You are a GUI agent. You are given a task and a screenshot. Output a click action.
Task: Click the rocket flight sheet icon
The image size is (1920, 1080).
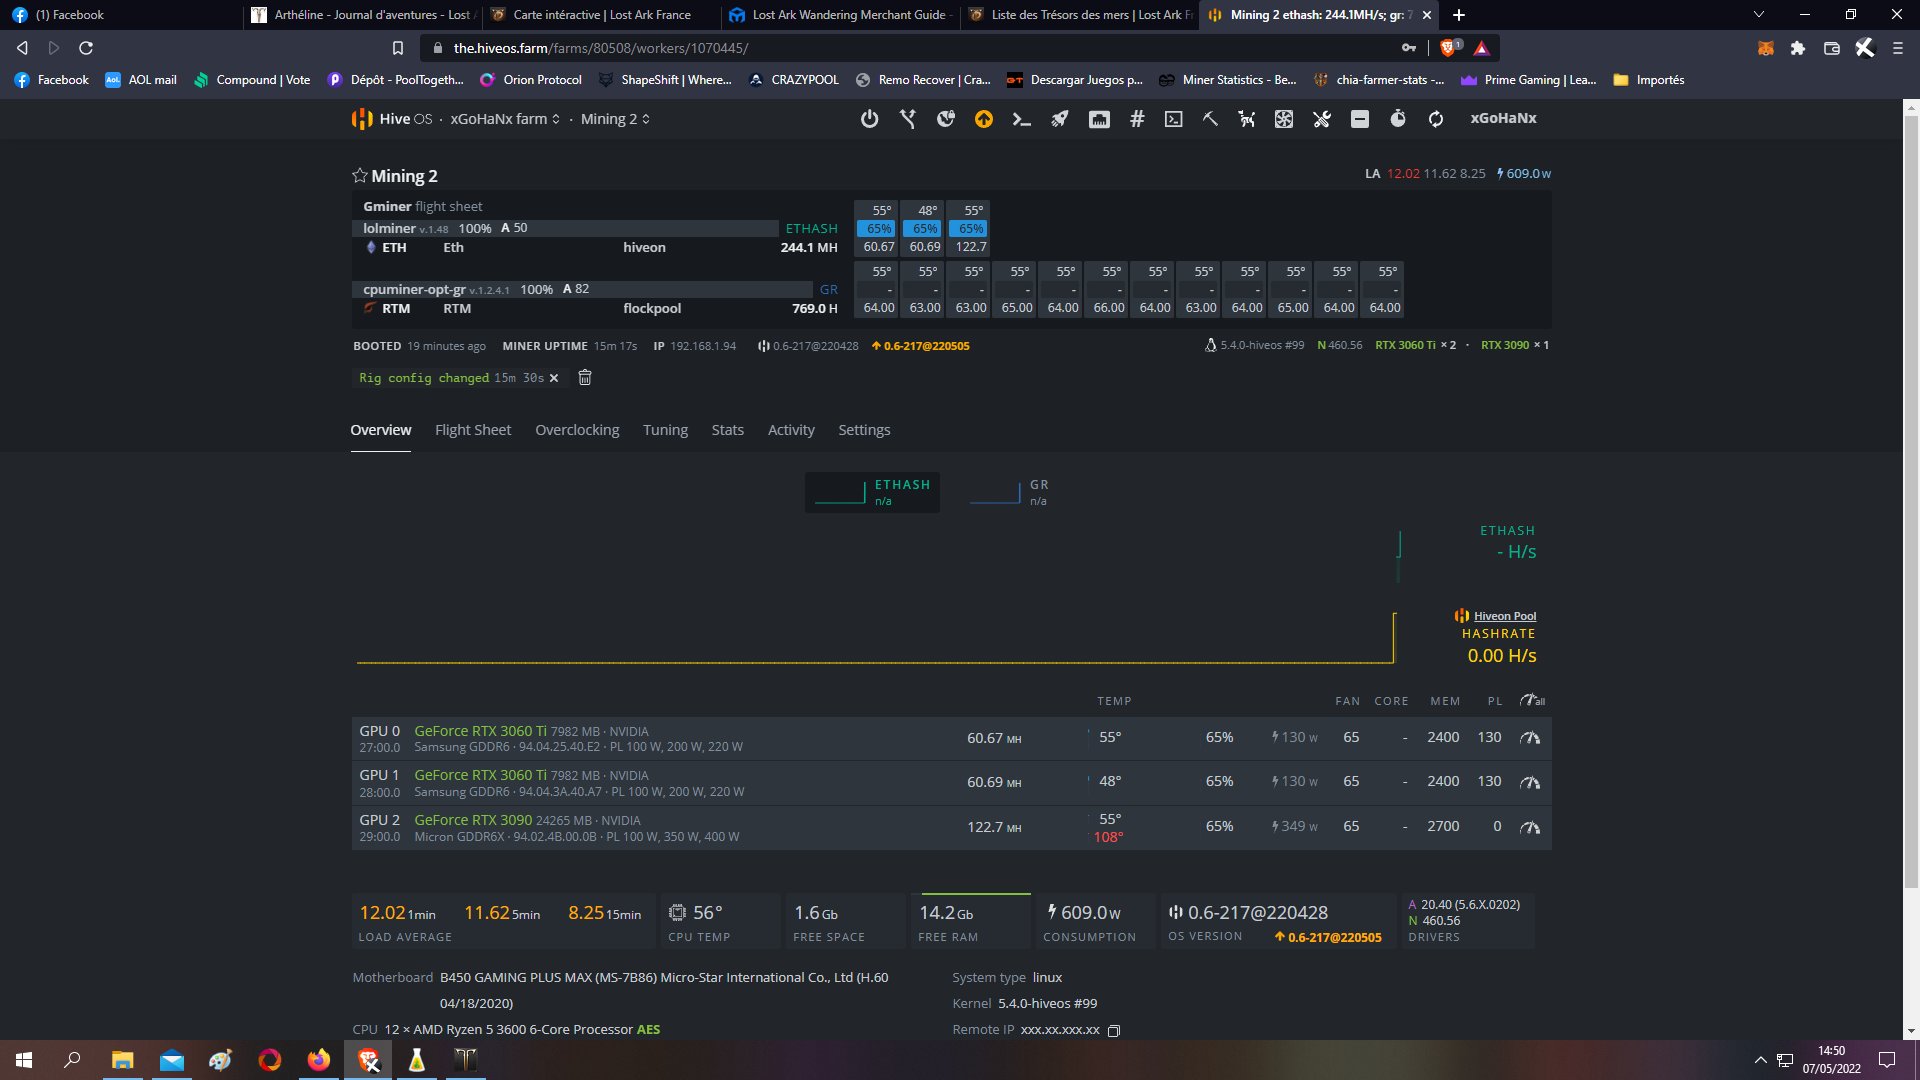[1059, 119]
